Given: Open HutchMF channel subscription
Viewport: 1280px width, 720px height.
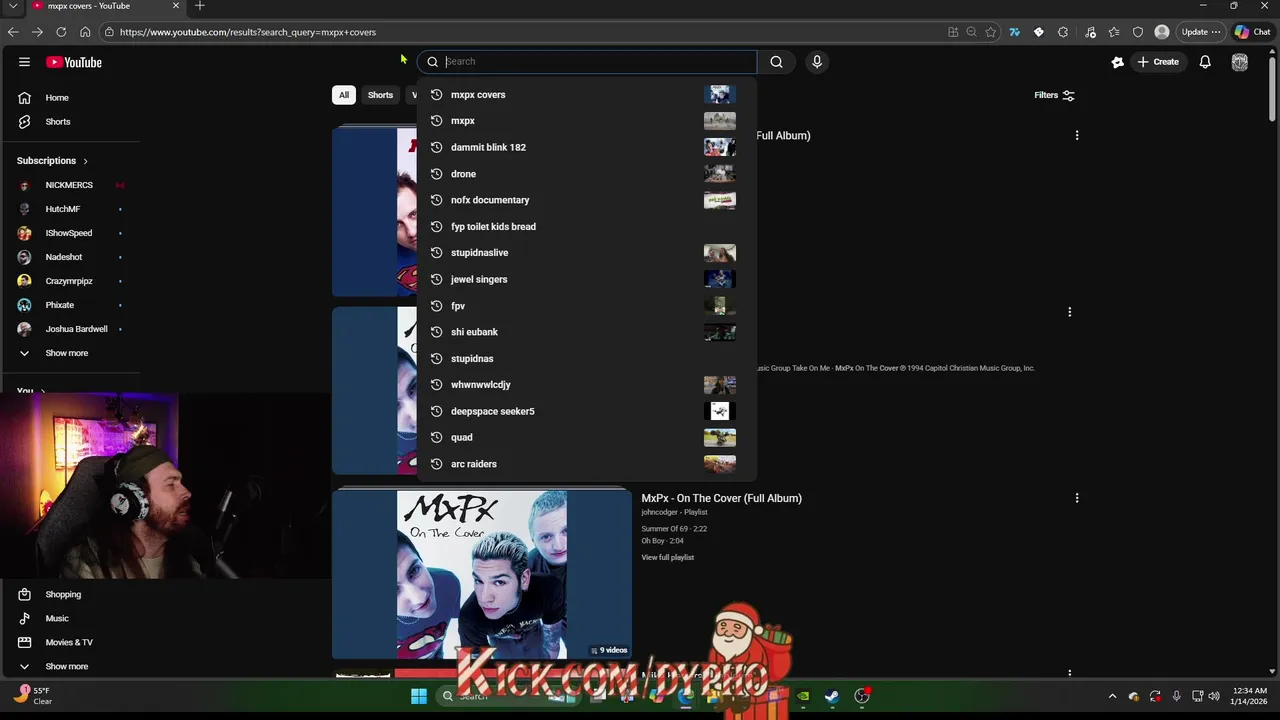Looking at the screenshot, I should (70, 209).
